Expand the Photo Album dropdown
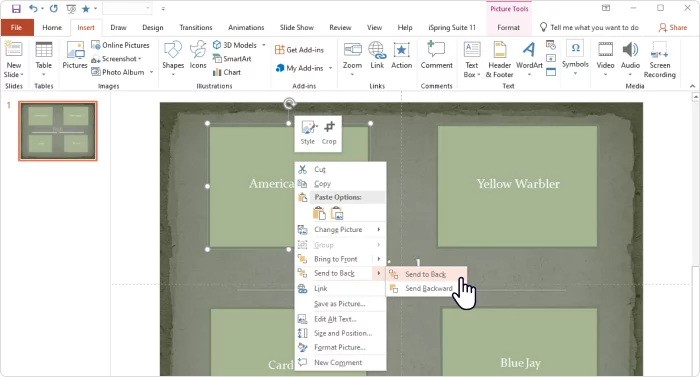700x377 pixels. [x=151, y=72]
